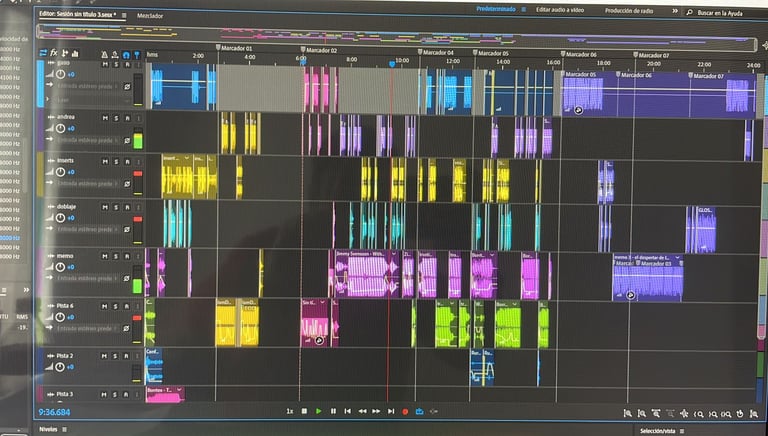Mute the andrea track
Viewport: 768px width, 436px height.
click(x=105, y=118)
